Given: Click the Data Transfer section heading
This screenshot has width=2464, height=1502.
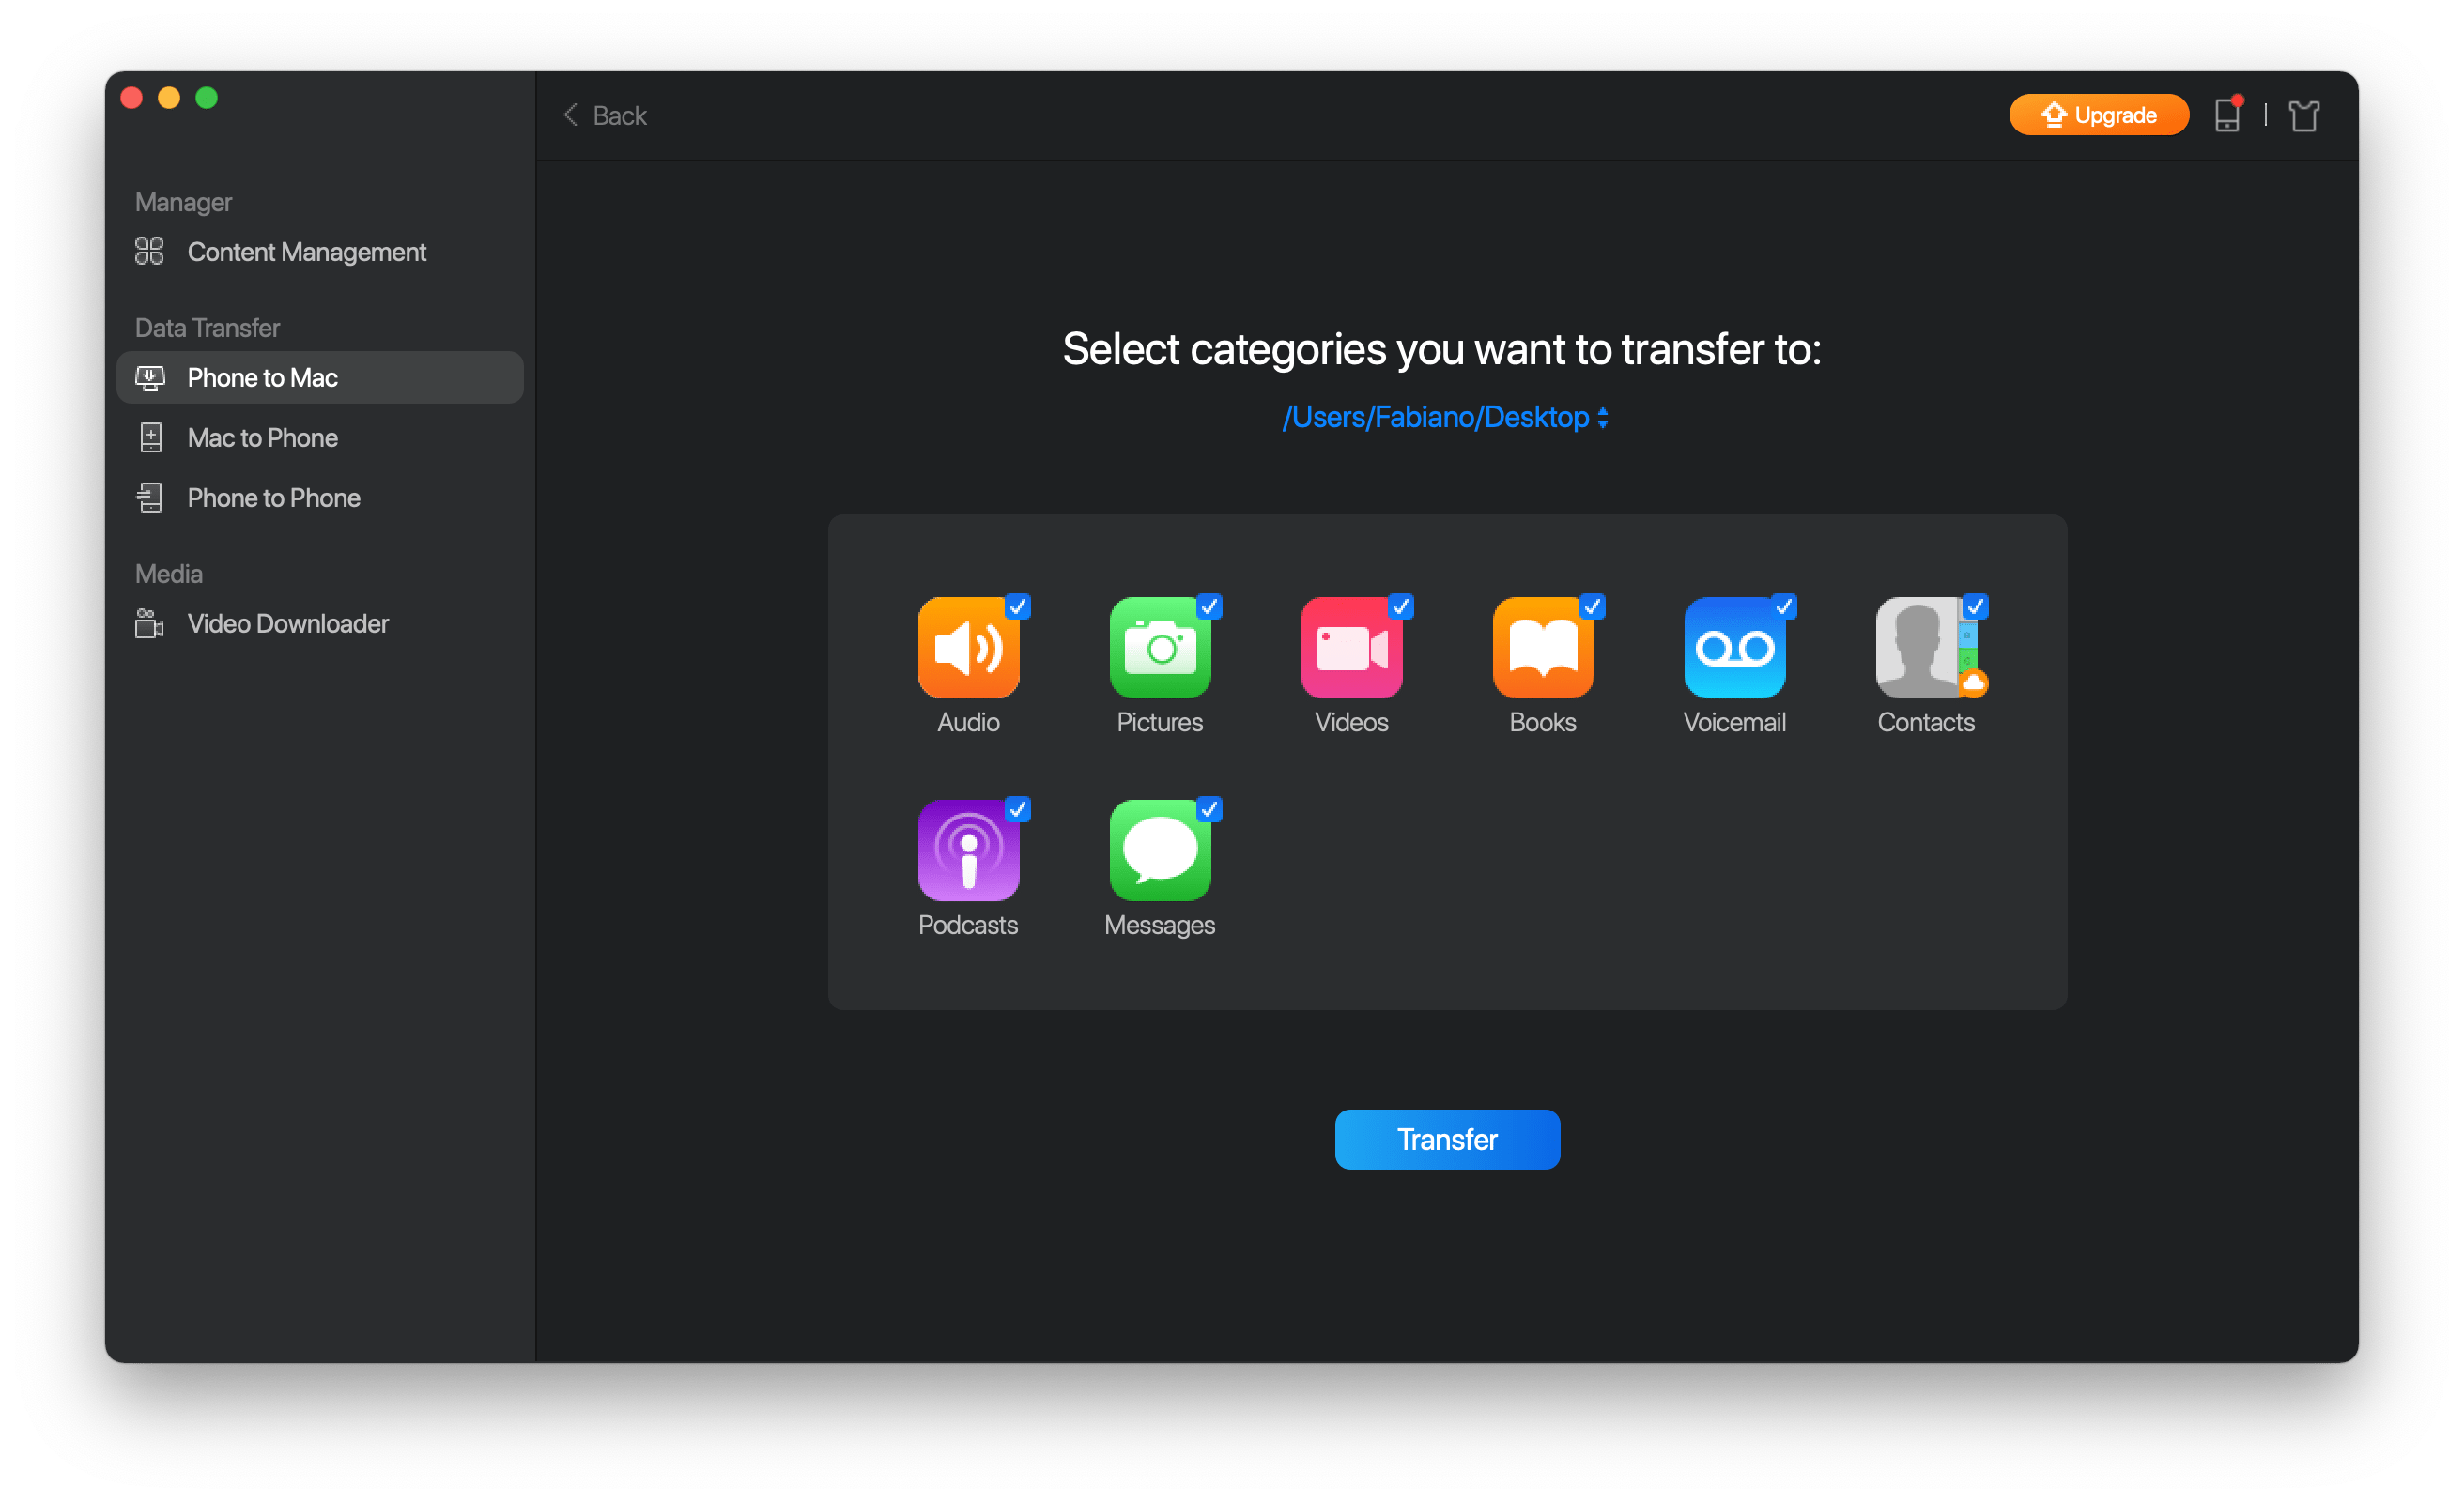Looking at the screenshot, I should click(207, 327).
